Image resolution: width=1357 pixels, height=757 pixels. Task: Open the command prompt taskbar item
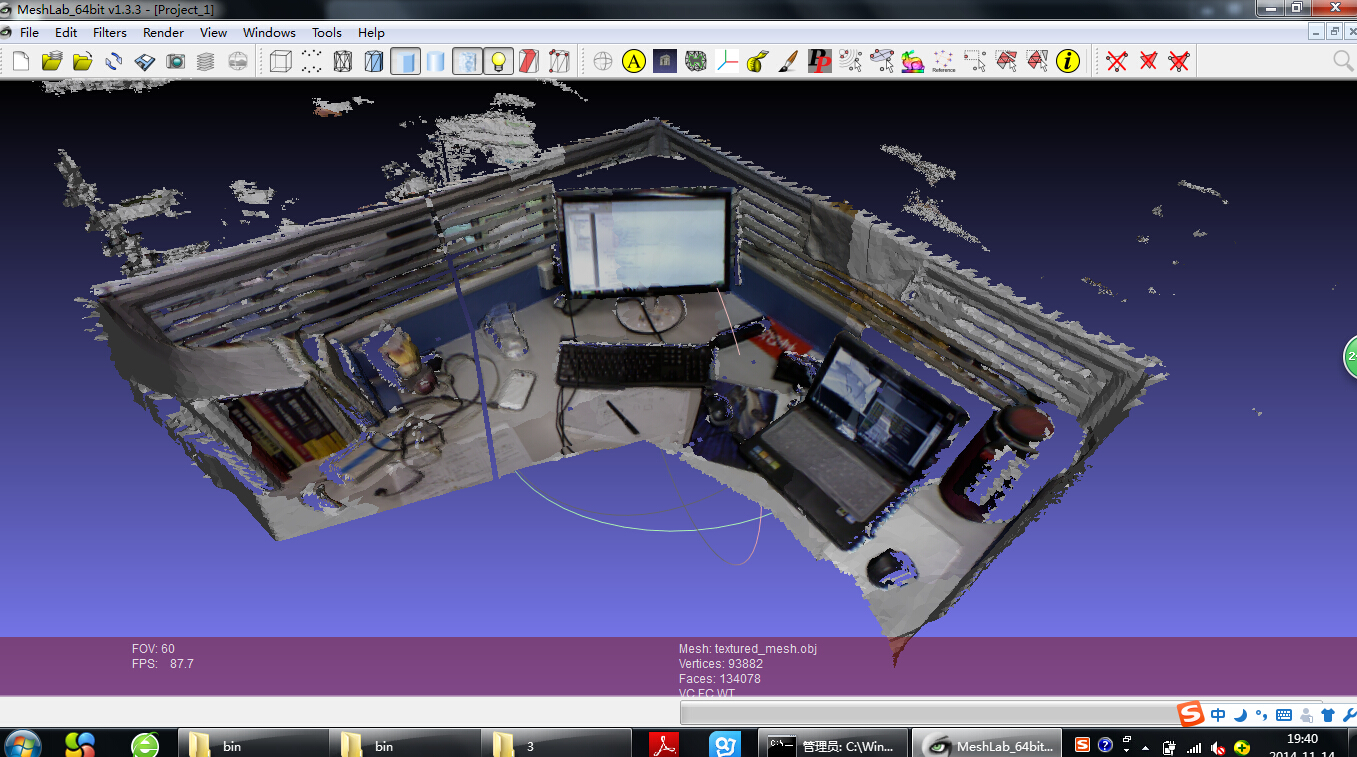832,745
